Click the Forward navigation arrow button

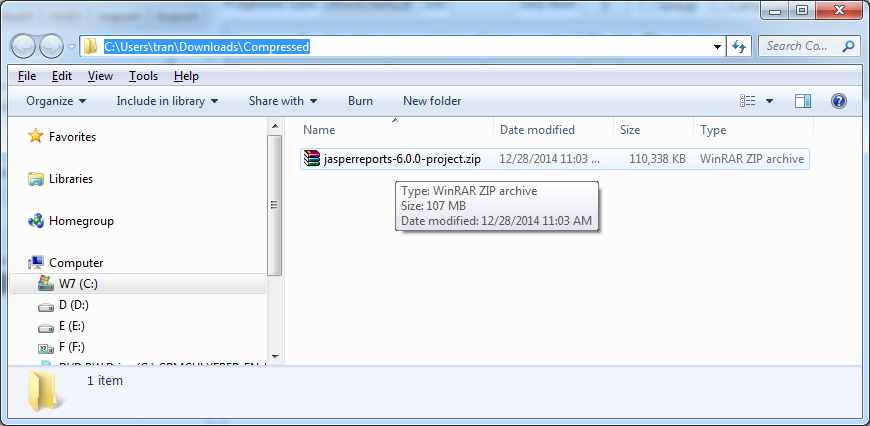click(52, 47)
